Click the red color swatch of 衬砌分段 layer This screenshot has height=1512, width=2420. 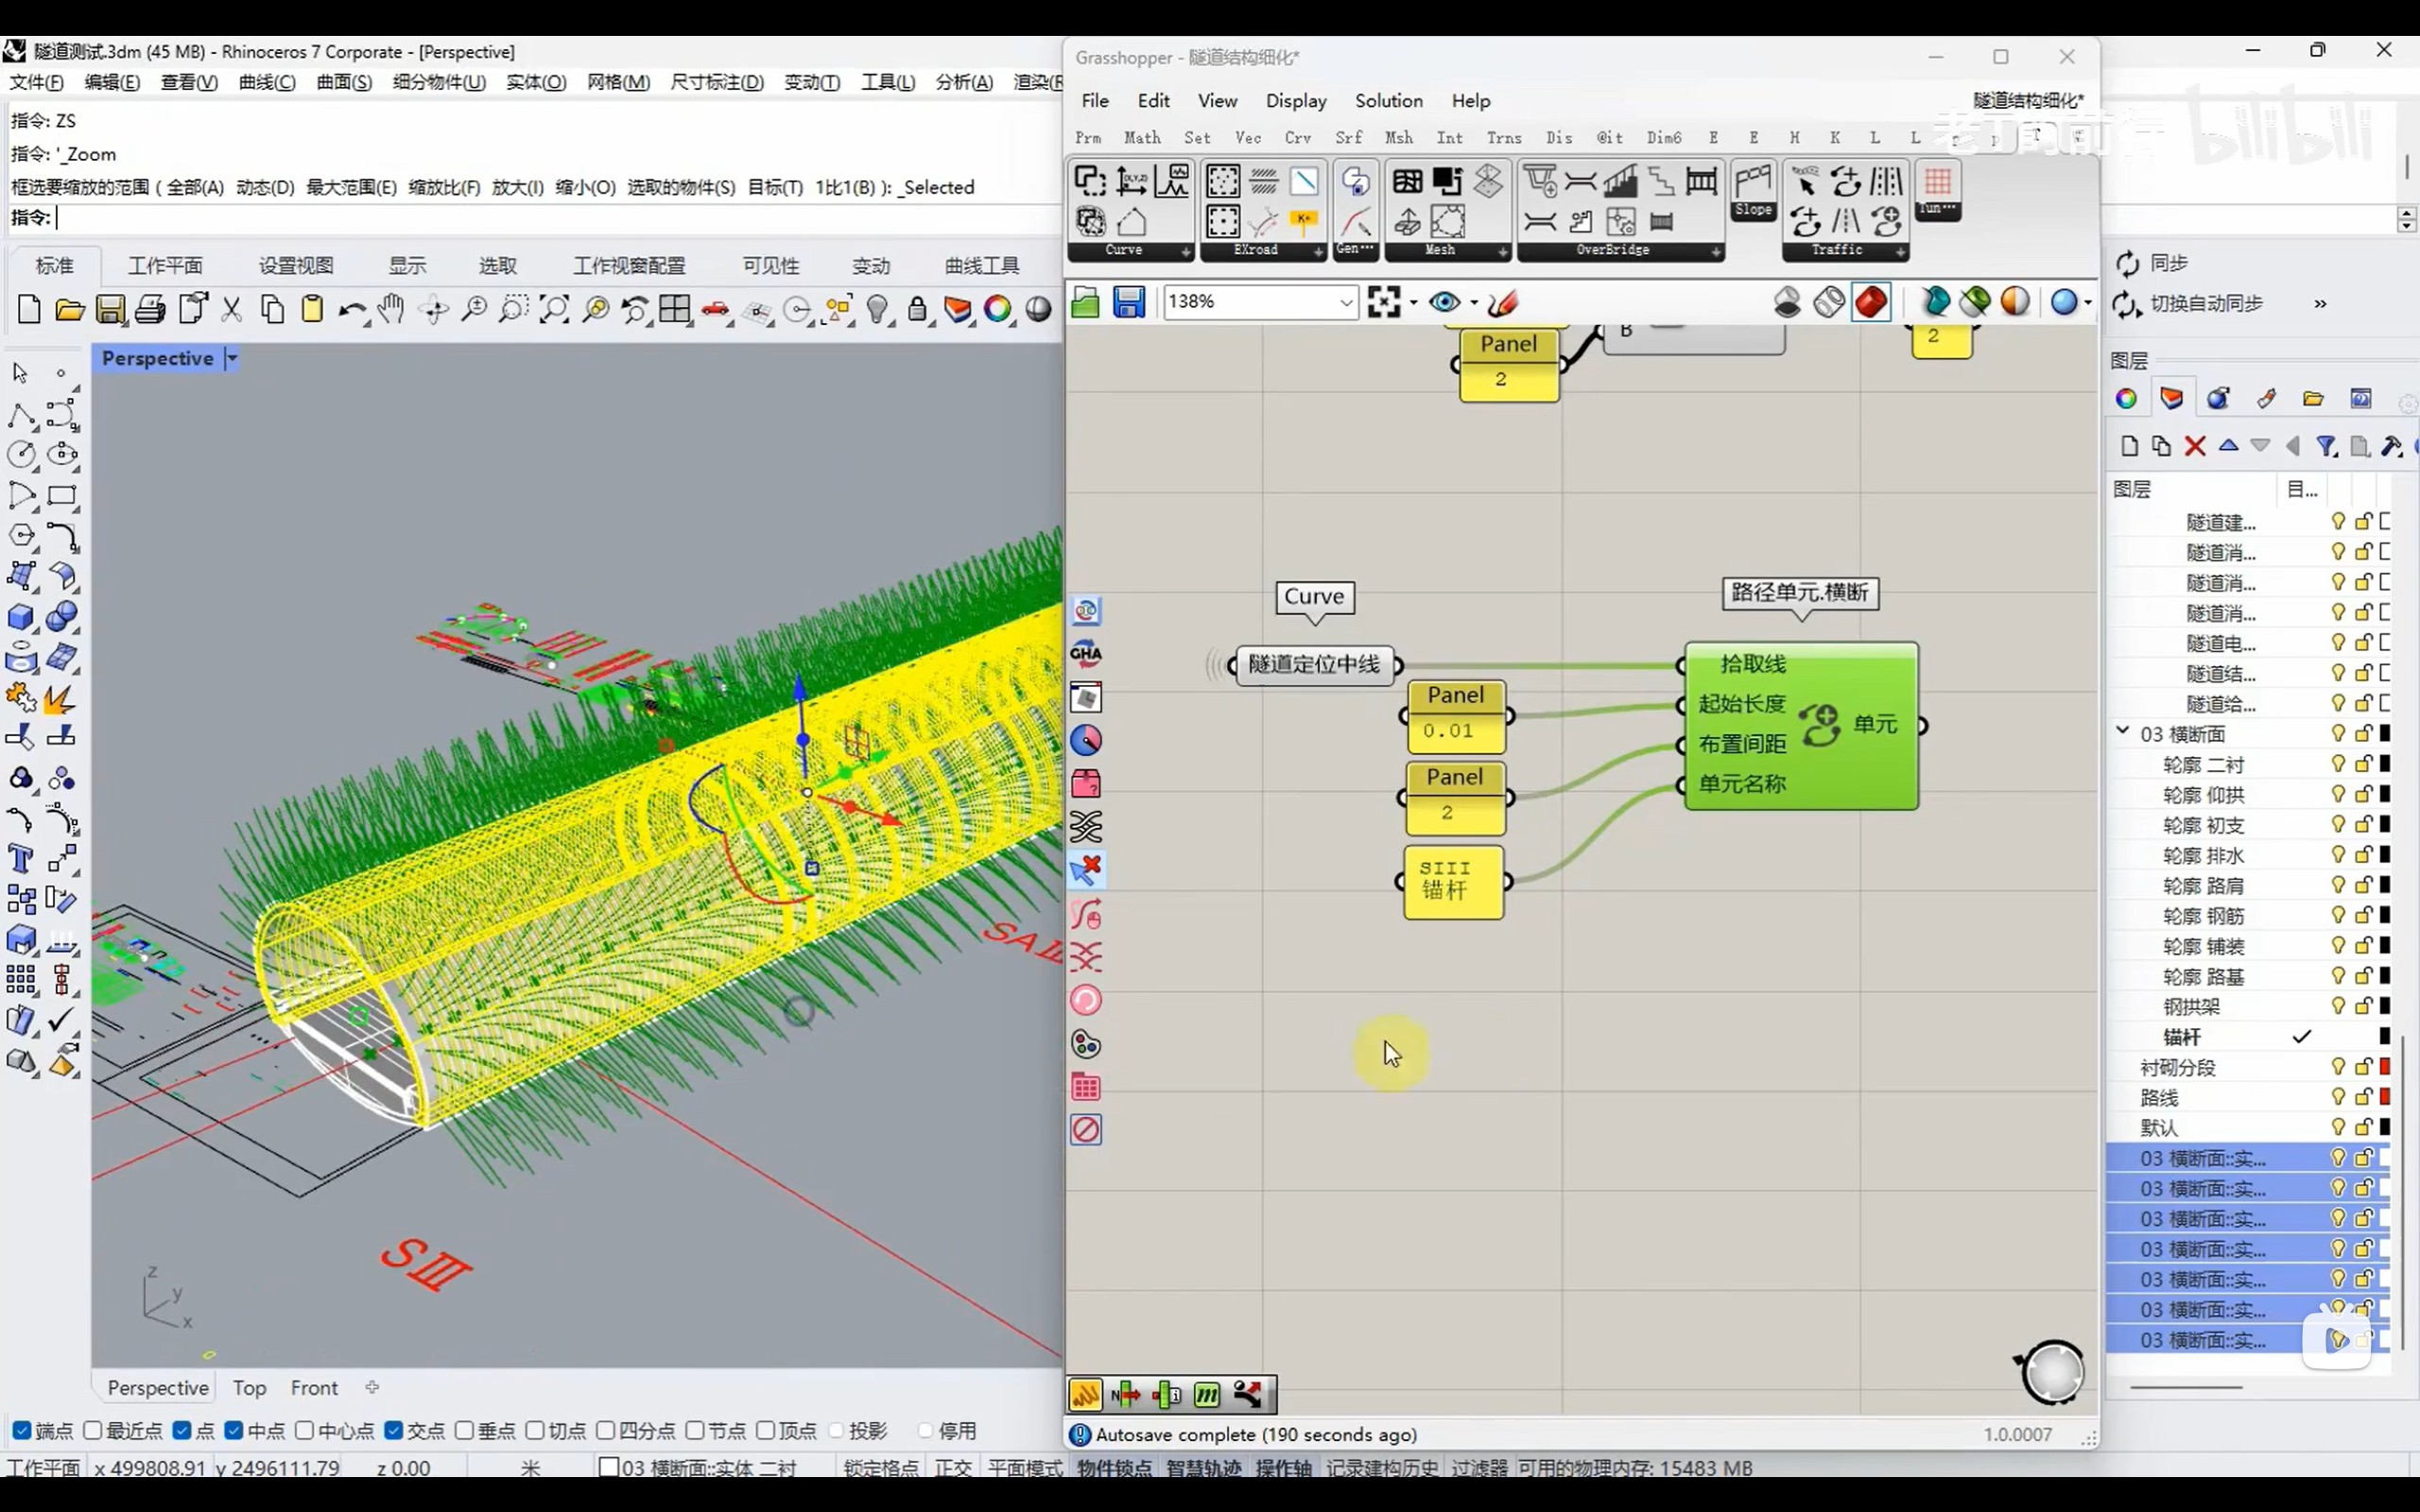(x=2385, y=1067)
